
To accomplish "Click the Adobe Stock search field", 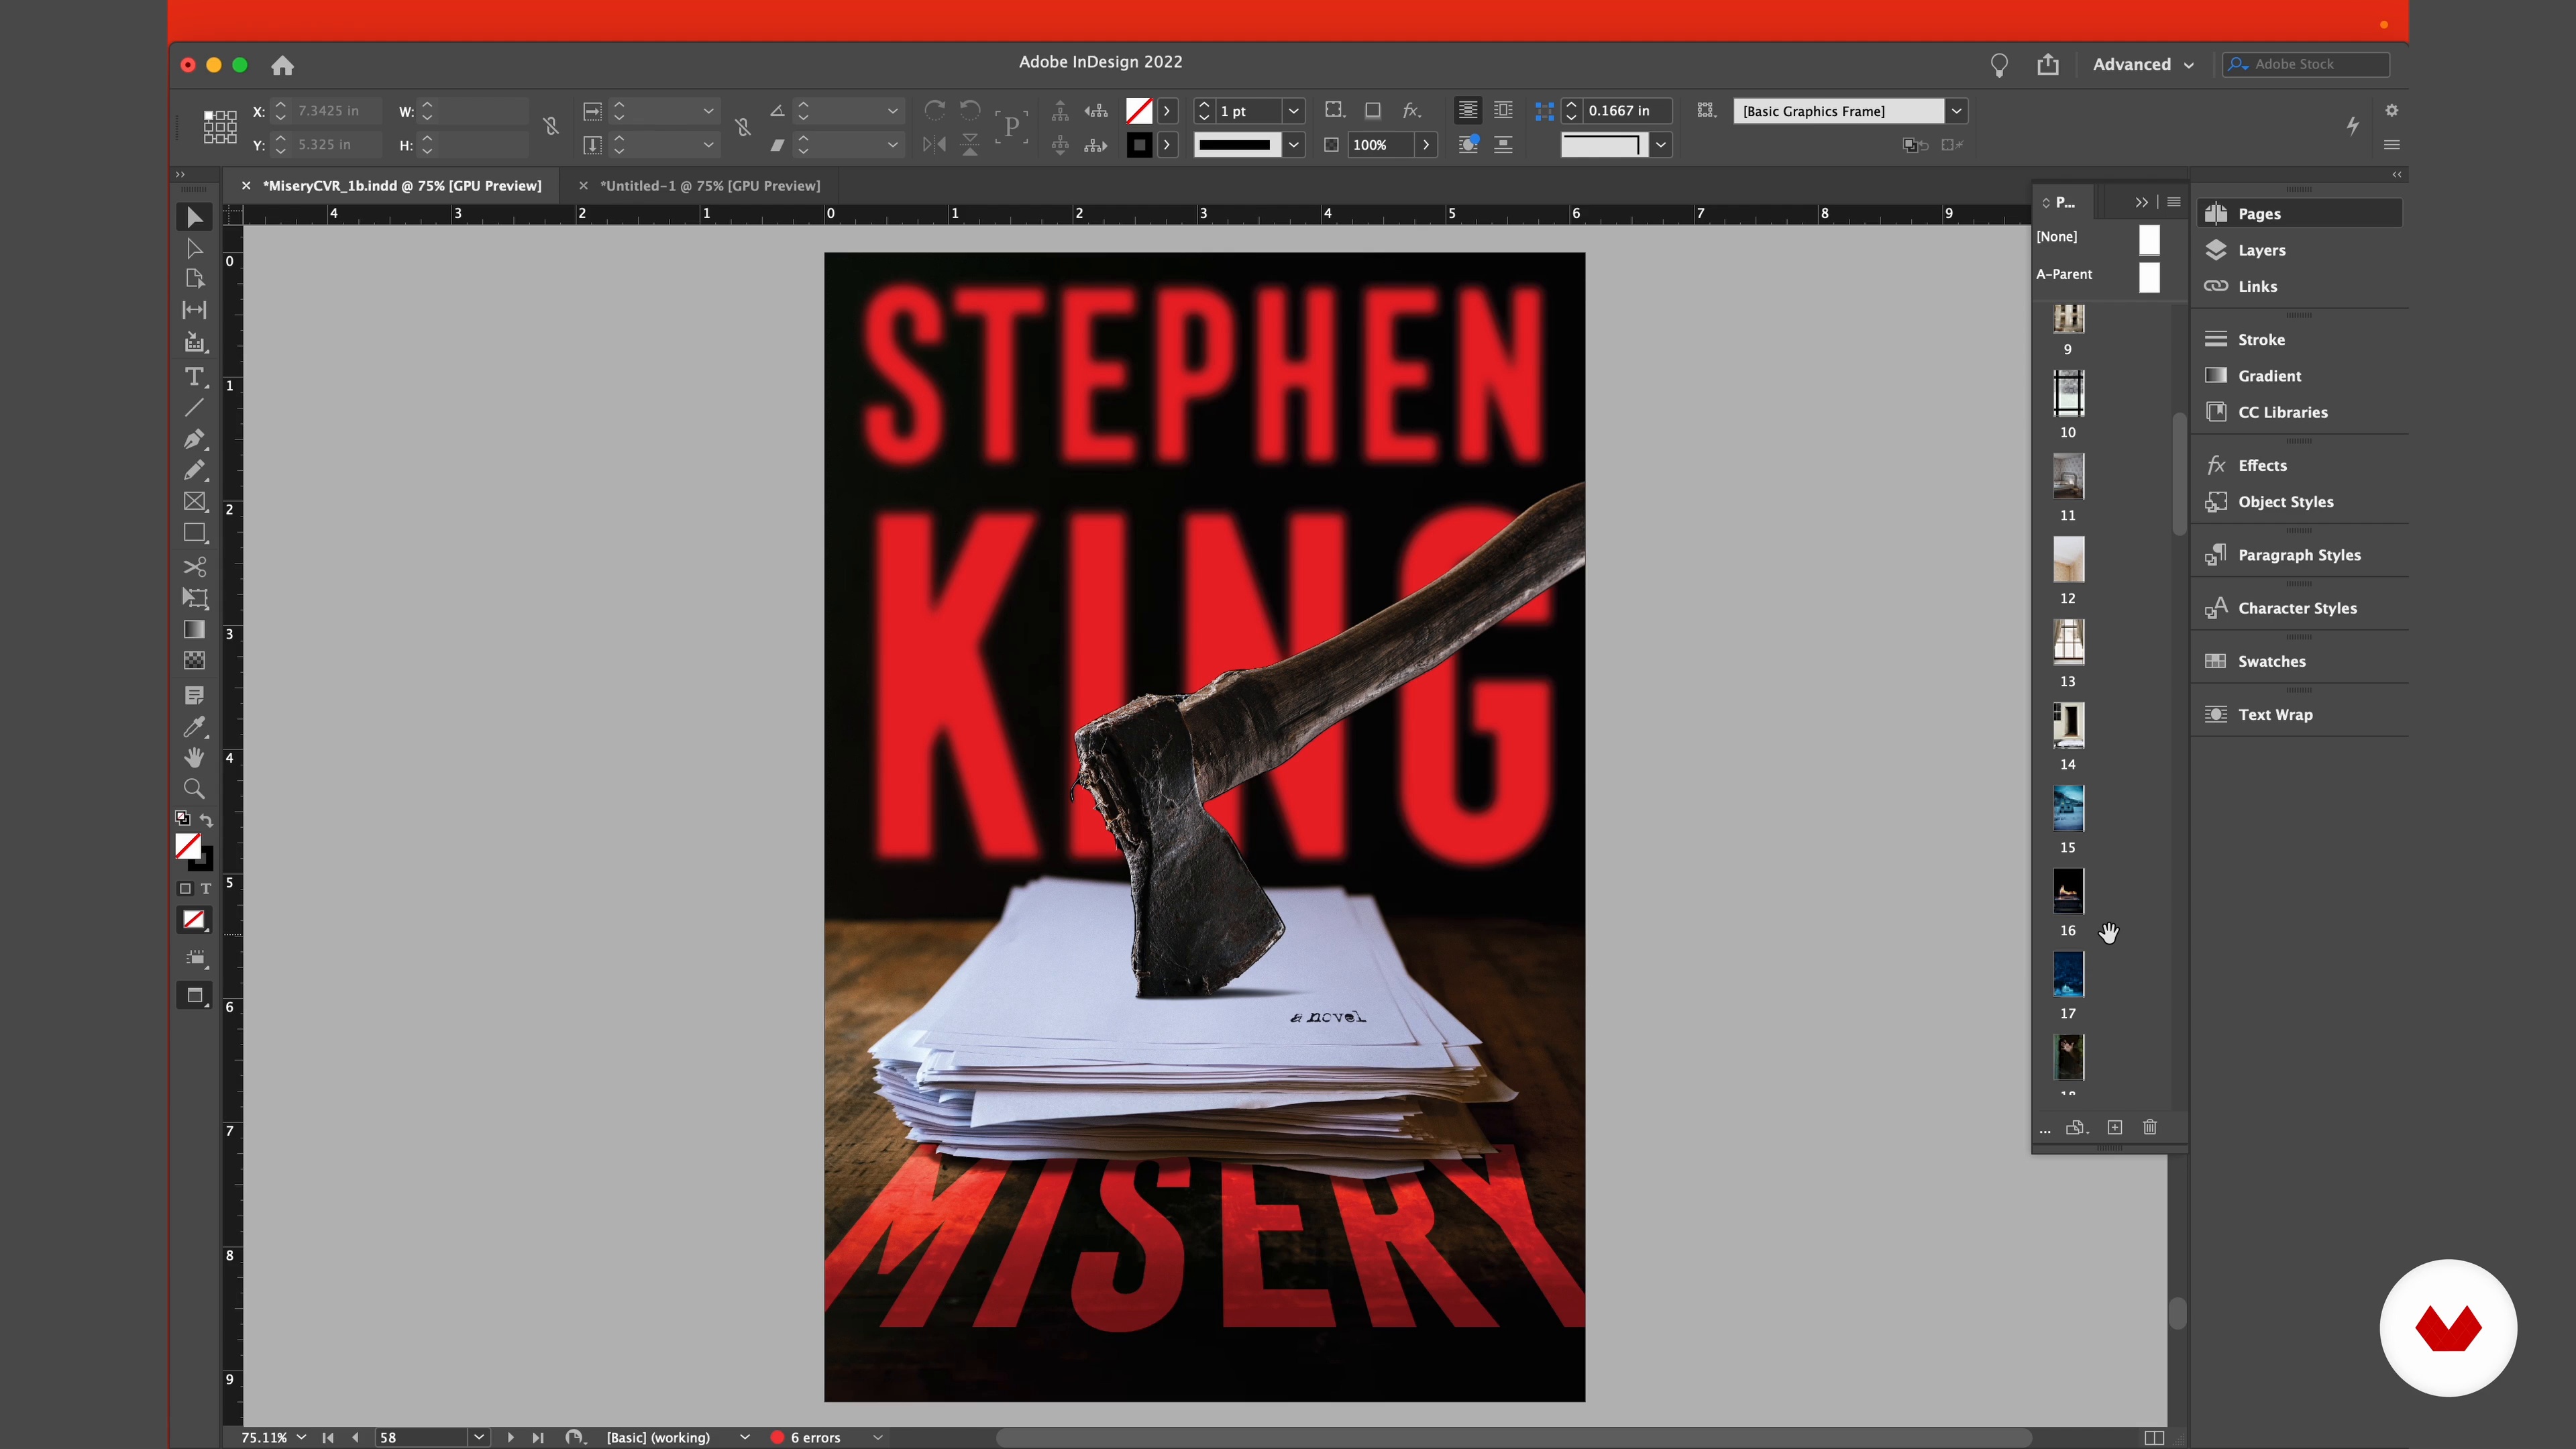I will 2306,64.
